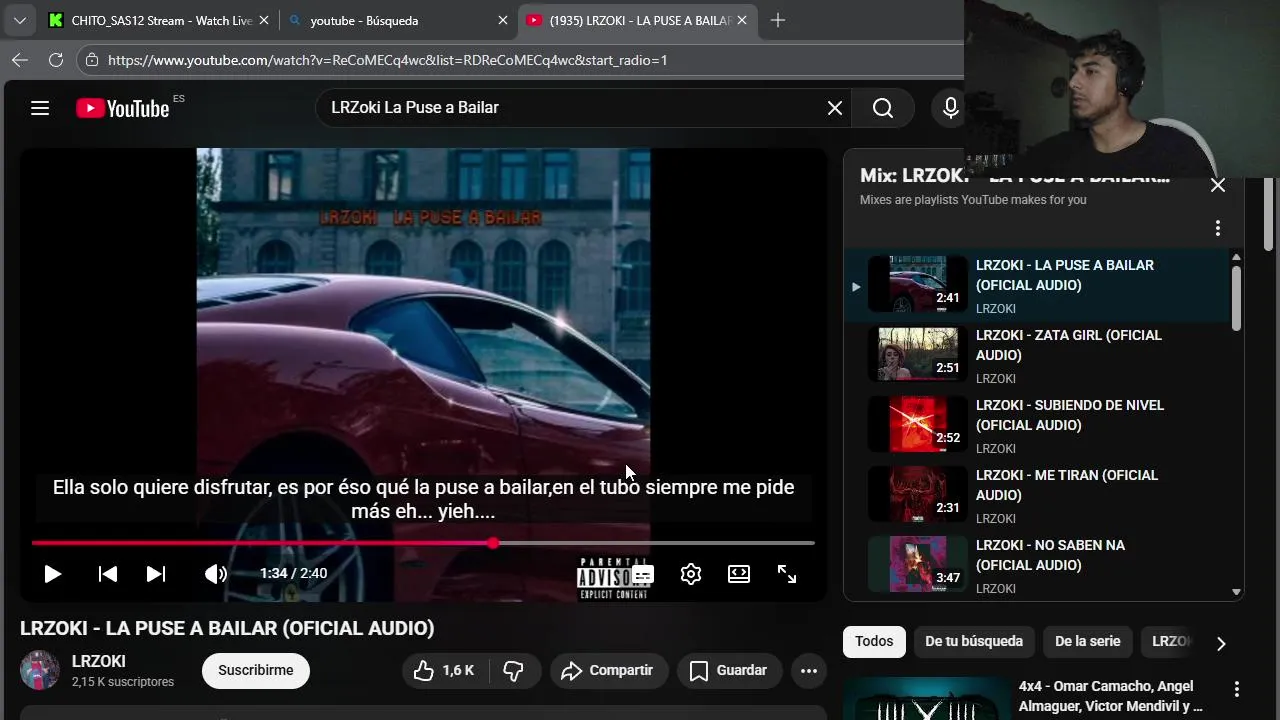
Task: View site information icon in address bar
Action: pos(92,60)
